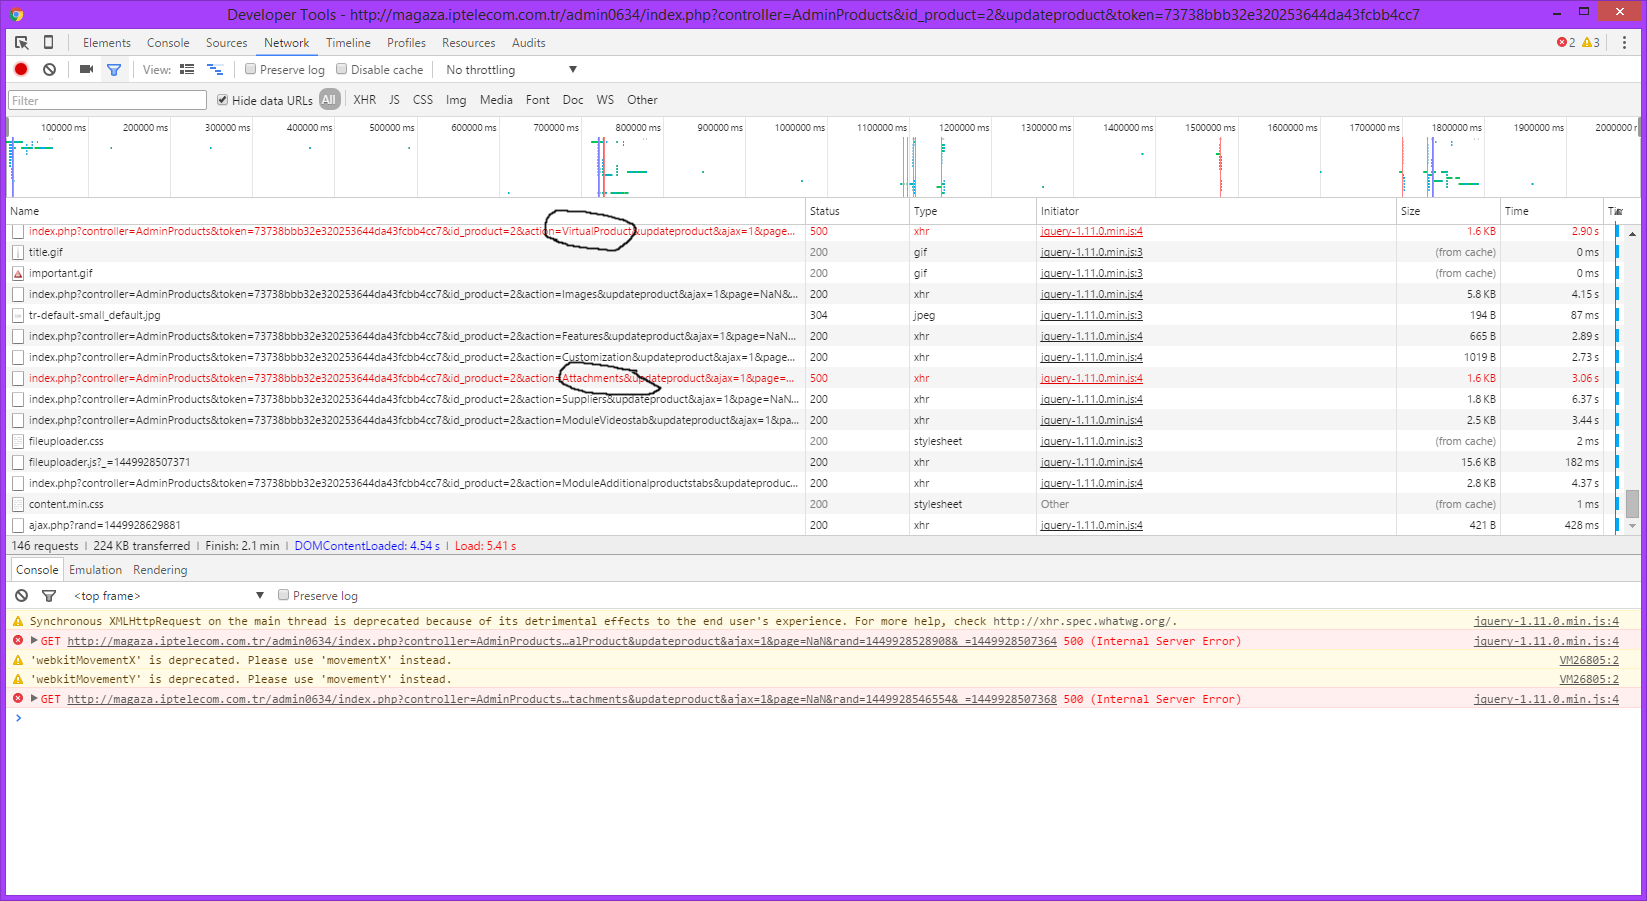Enable Preserve log in Network toolbar

[x=251, y=70]
